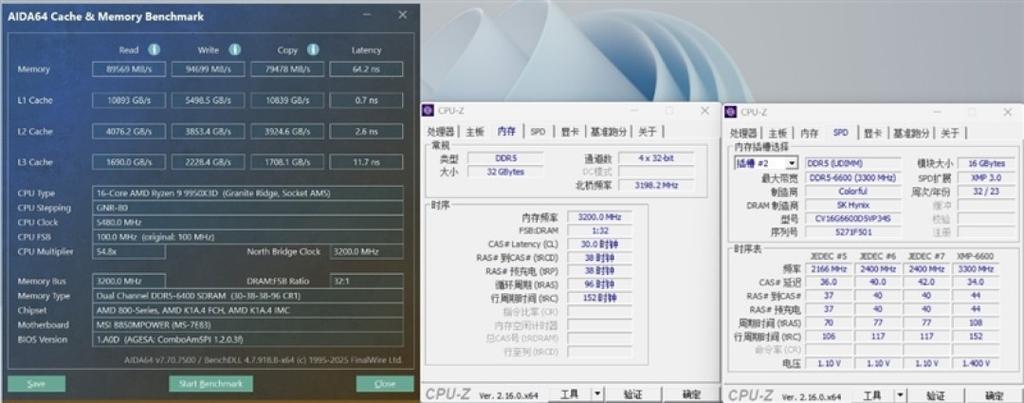This screenshot has height=403, width=1024.
Task: Click the 北桥频率 value 3198.2 MHz
Action: coord(656,185)
